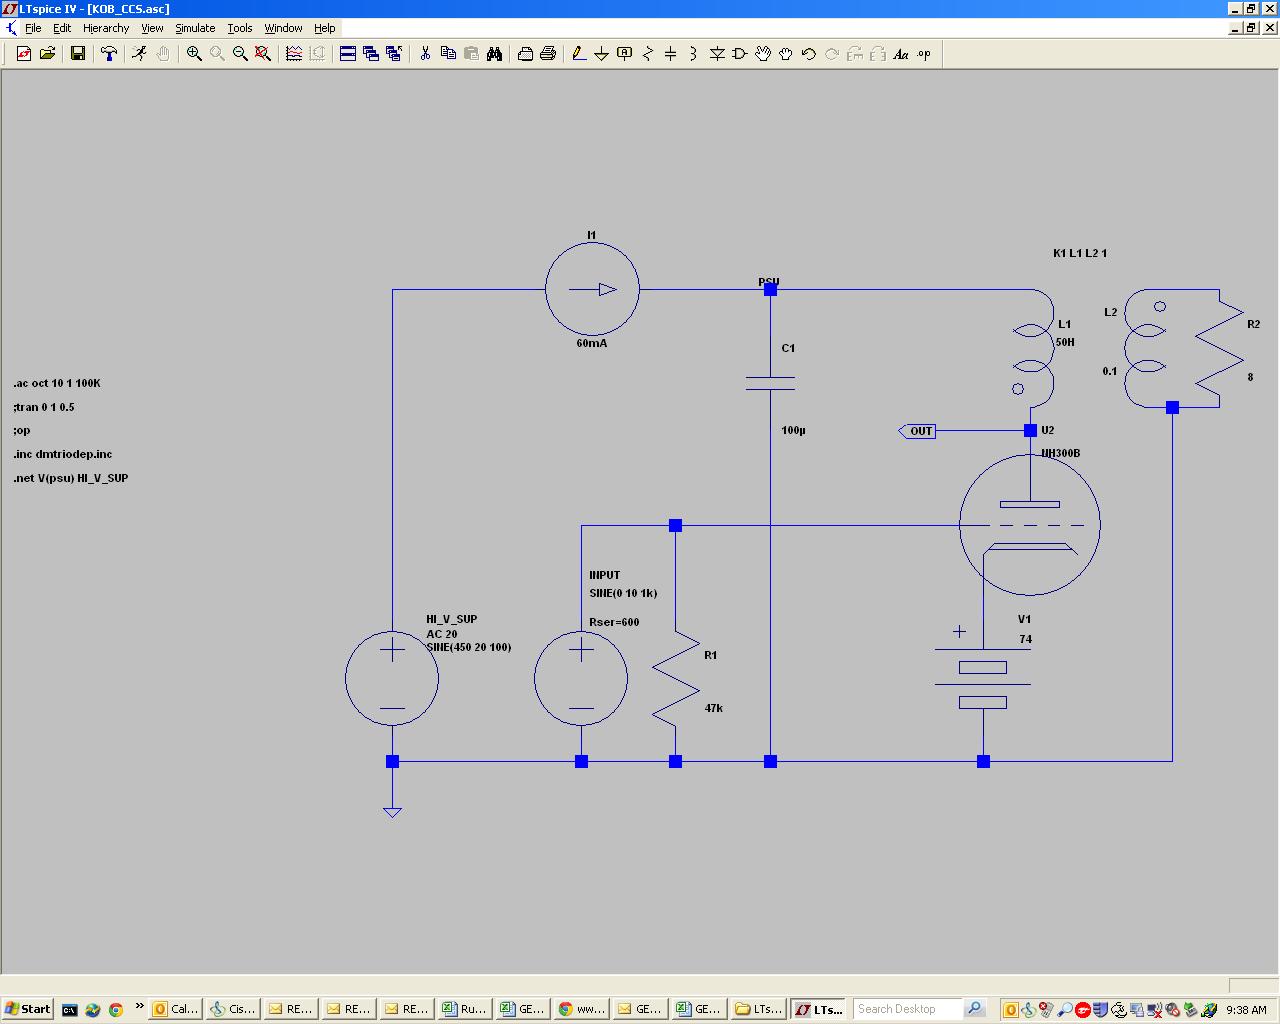Click the Zoom In magnifier

coord(194,54)
